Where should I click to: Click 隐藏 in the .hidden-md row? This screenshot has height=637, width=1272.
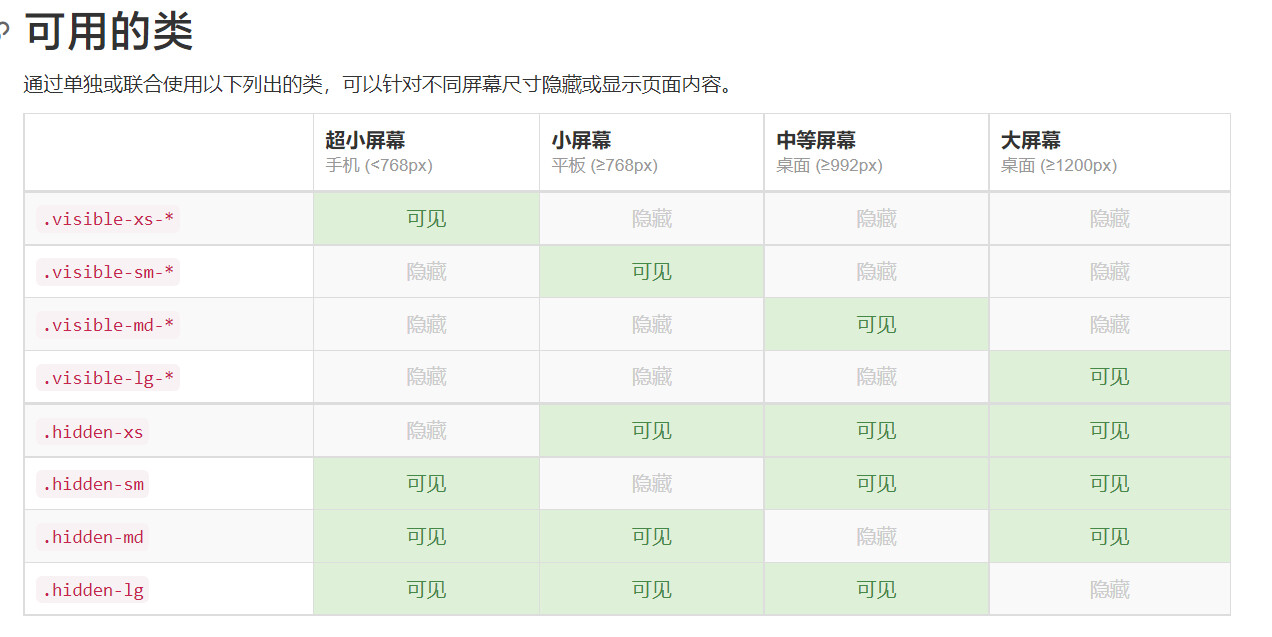876,537
